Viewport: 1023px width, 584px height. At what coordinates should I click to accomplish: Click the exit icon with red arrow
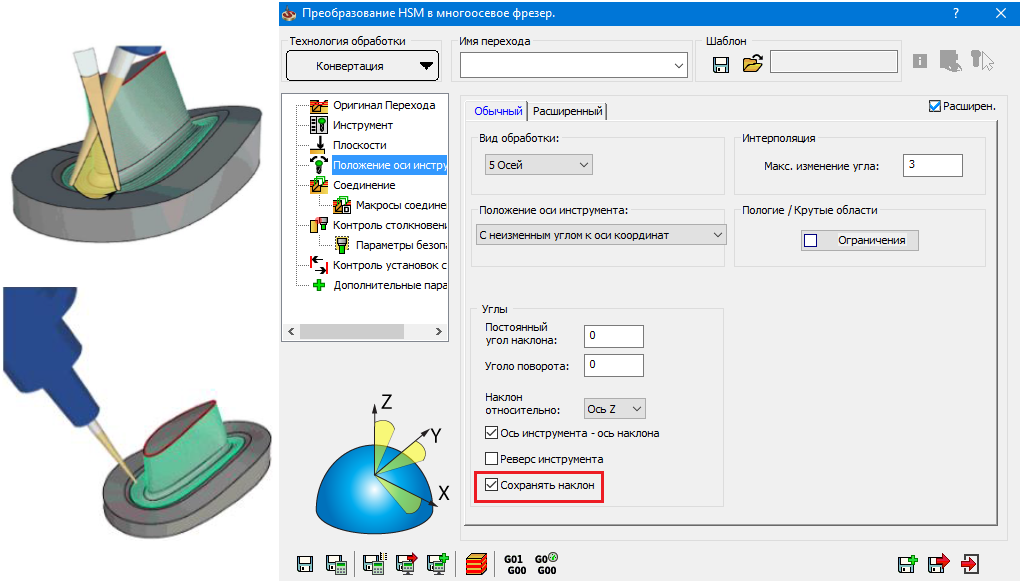(970, 564)
